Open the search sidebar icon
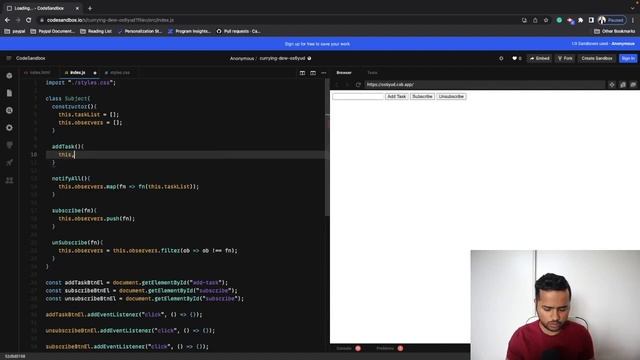This screenshot has width=640, height=360. tap(9, 110)
